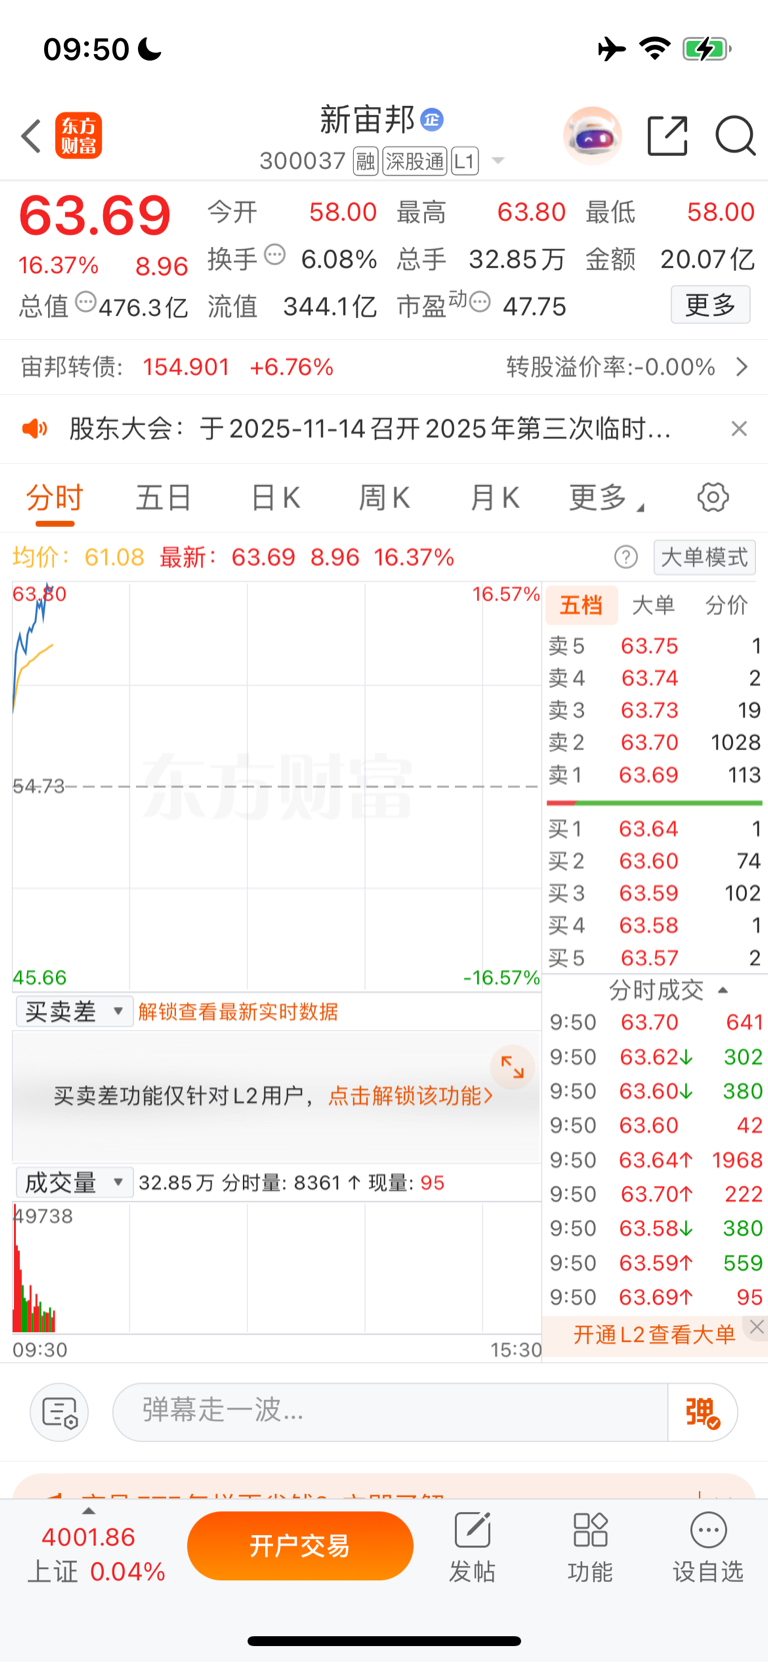Tap the 卖1 63.69 row

[x=655, y=775]
